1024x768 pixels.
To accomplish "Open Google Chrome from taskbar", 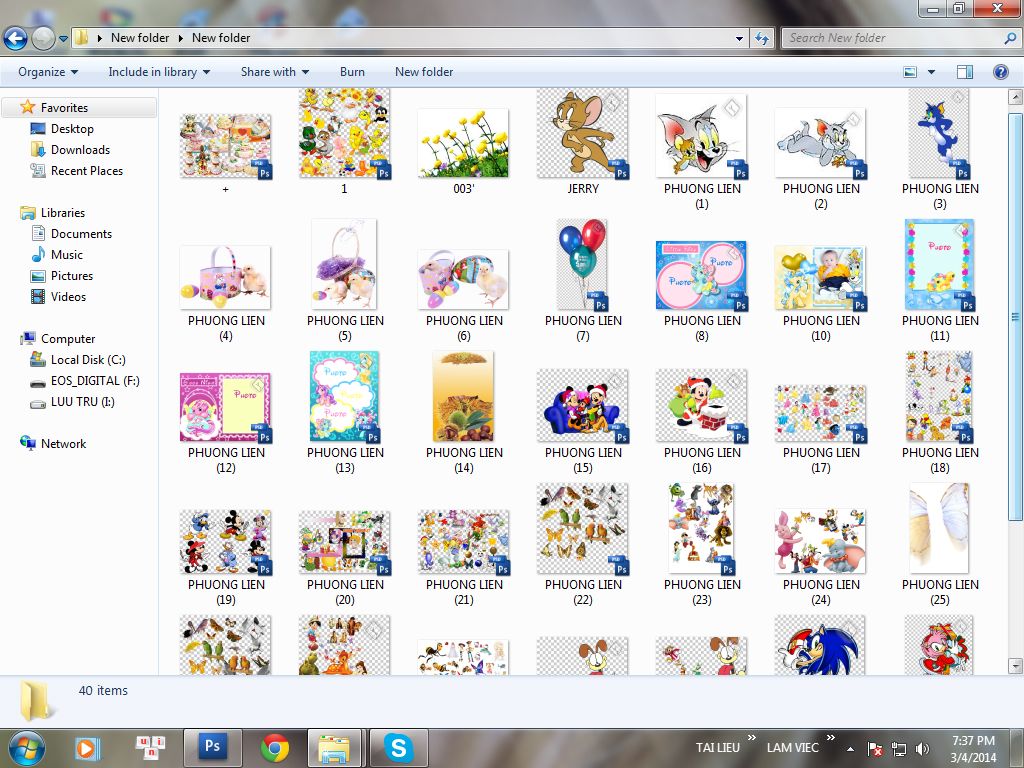I will point(275,748).
